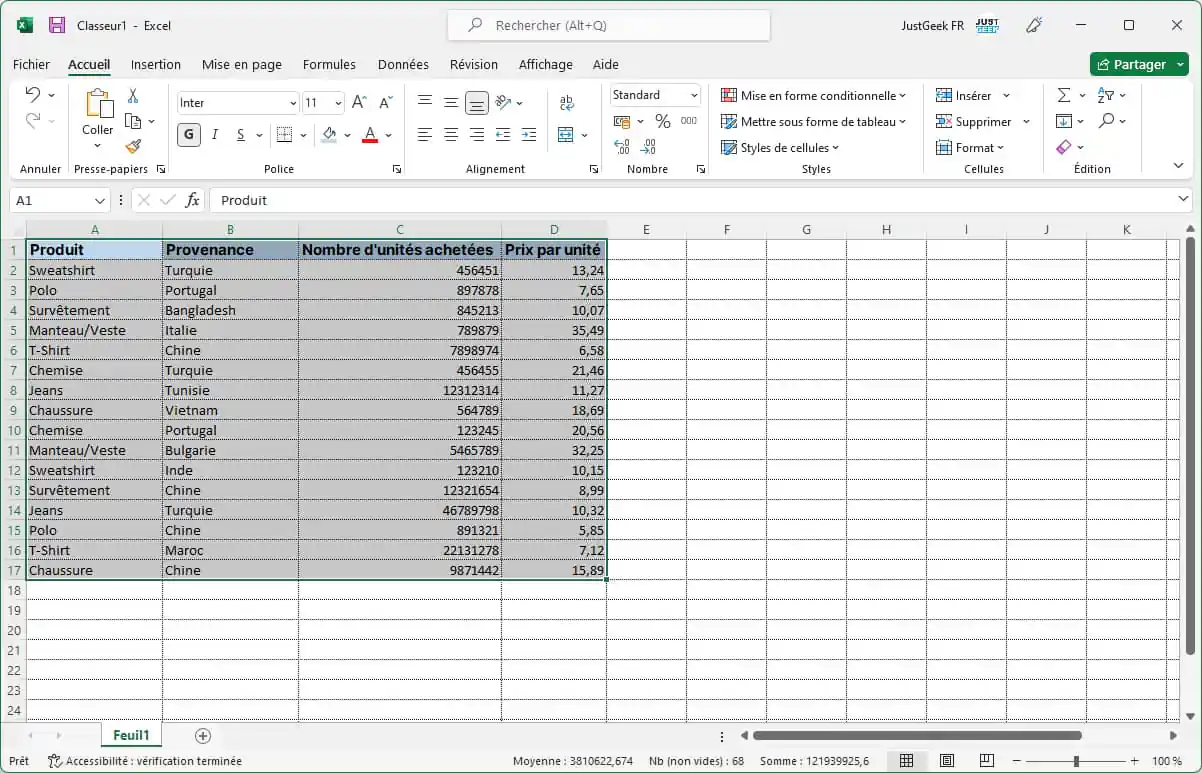Apply the percentage number format
Screen dimensions: 1202x773
[662, 120]
